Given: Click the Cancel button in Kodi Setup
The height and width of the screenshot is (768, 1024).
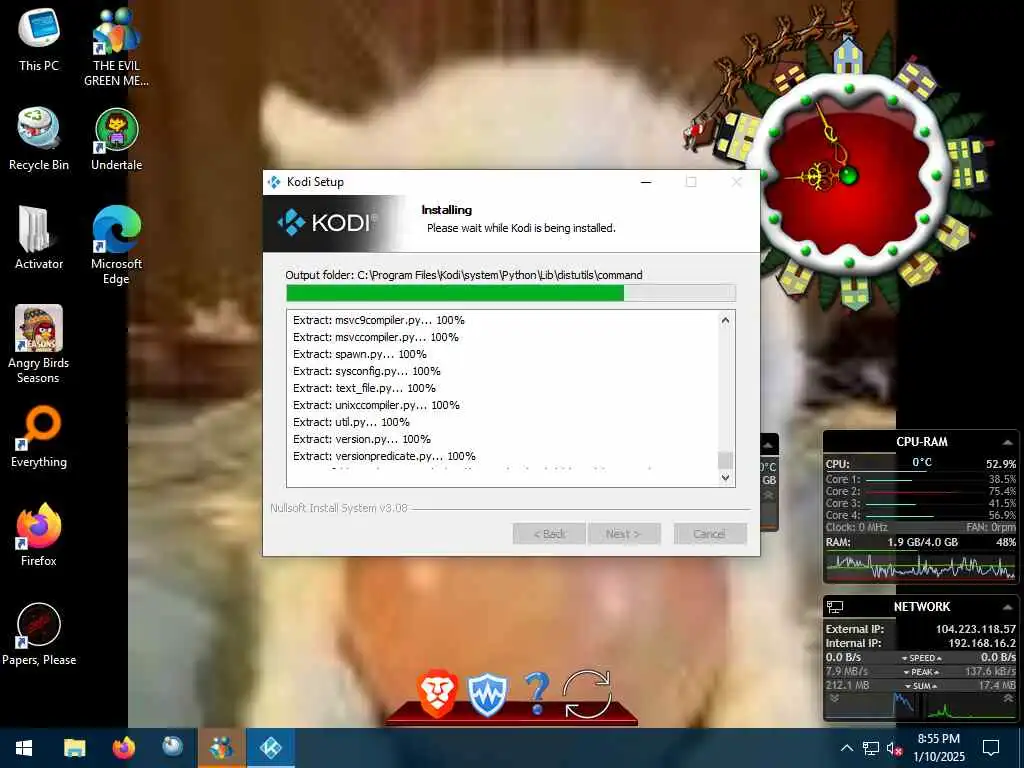Looking at the screenshot, I should pyautogui.click(x=710, y=534).
